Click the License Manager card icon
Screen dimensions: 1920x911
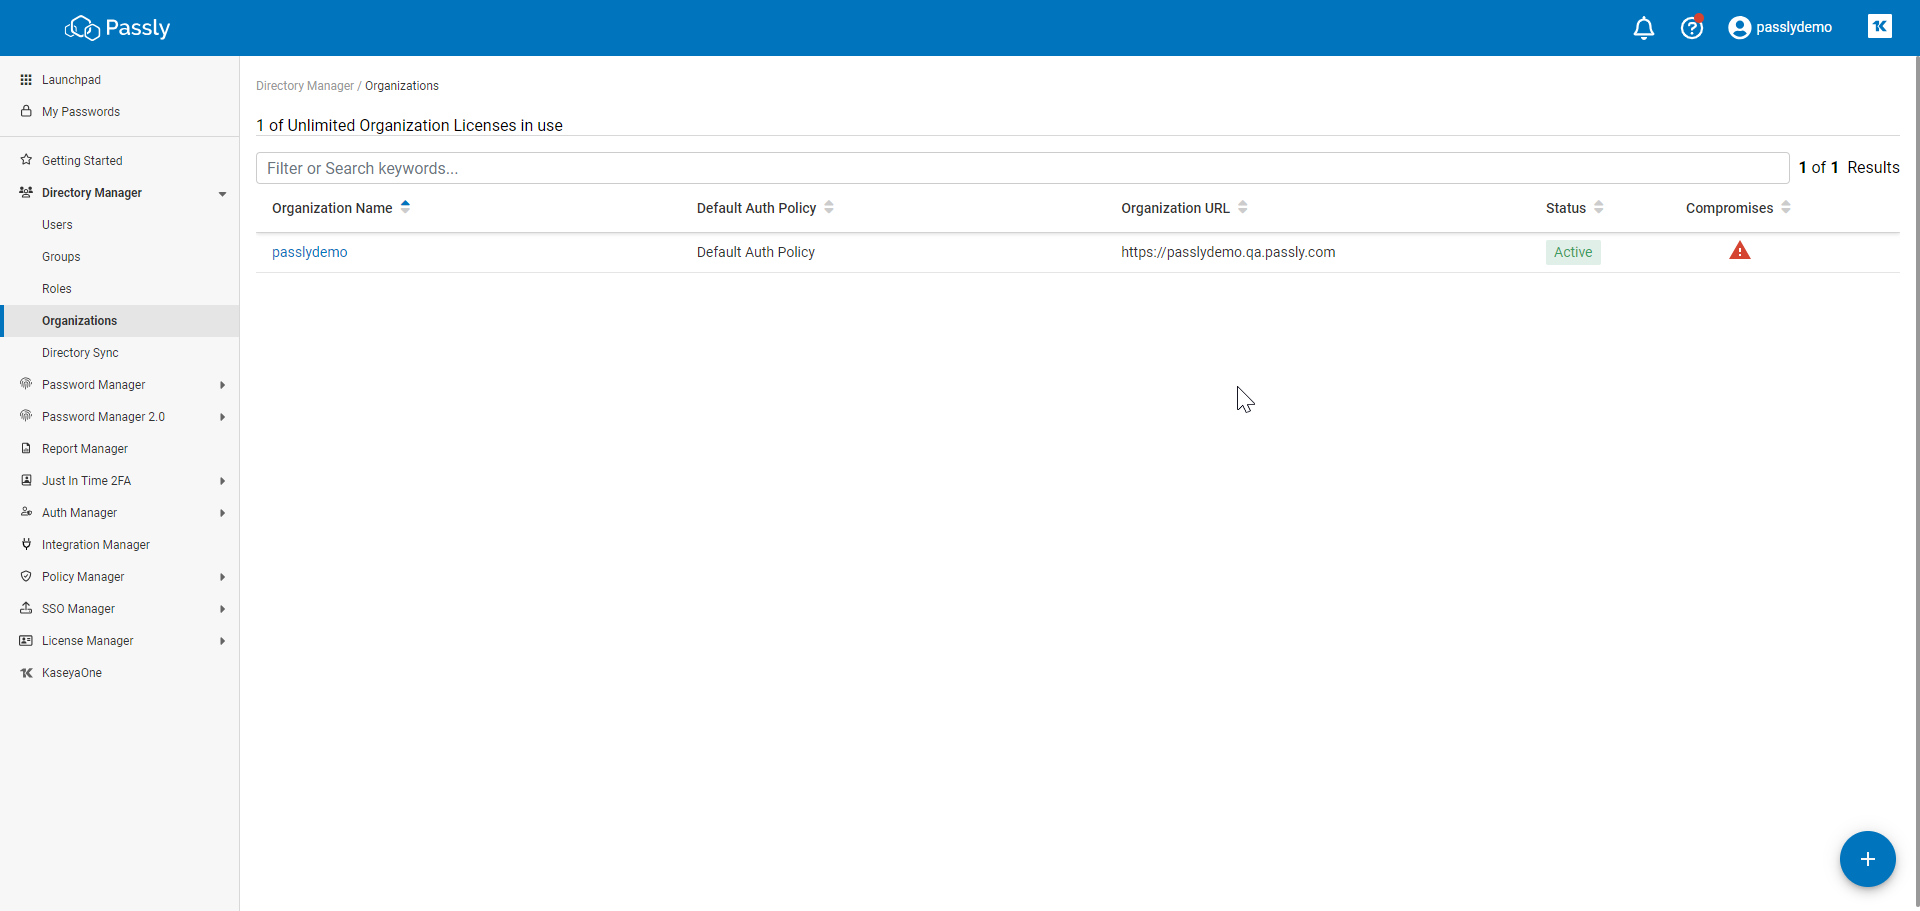click(x=26, y=640)
